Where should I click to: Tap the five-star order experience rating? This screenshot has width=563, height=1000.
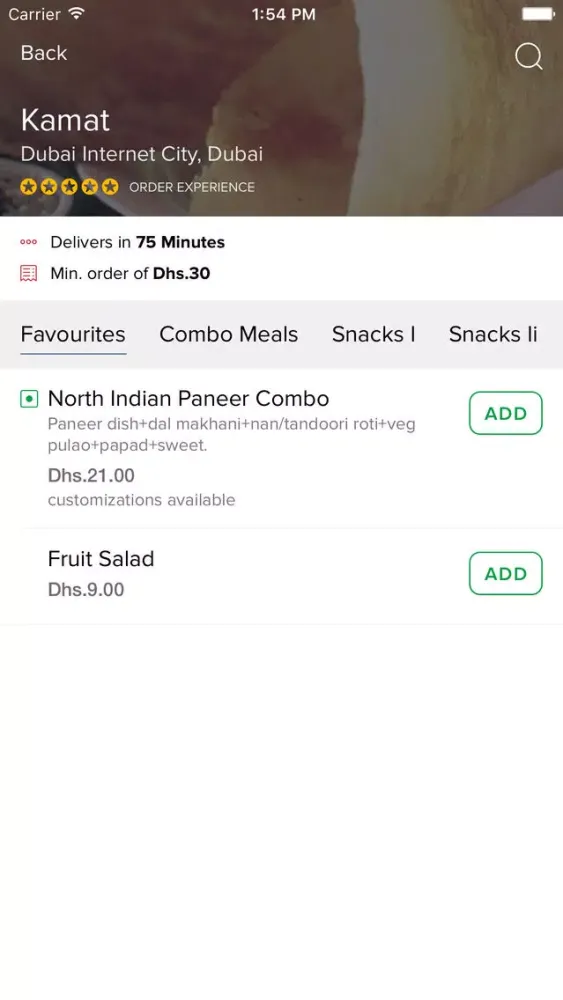point(69,187)
